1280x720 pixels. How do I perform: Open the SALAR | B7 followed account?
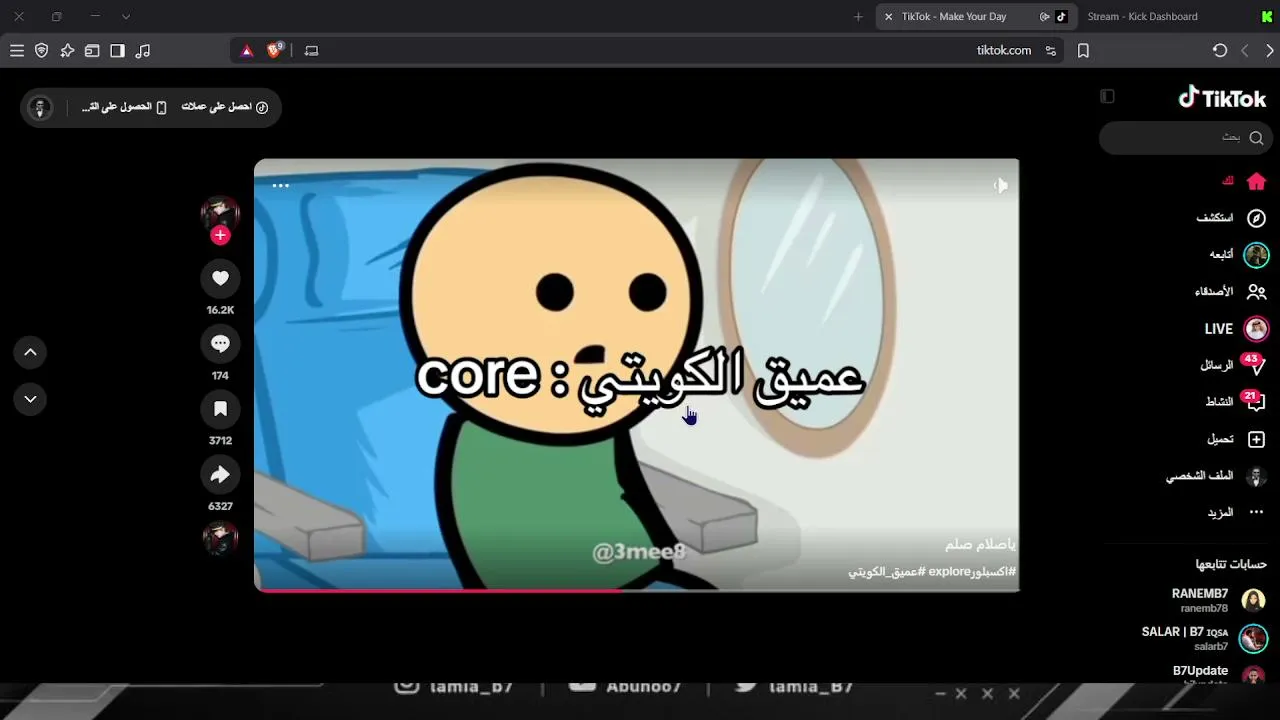pos(1204,638)
